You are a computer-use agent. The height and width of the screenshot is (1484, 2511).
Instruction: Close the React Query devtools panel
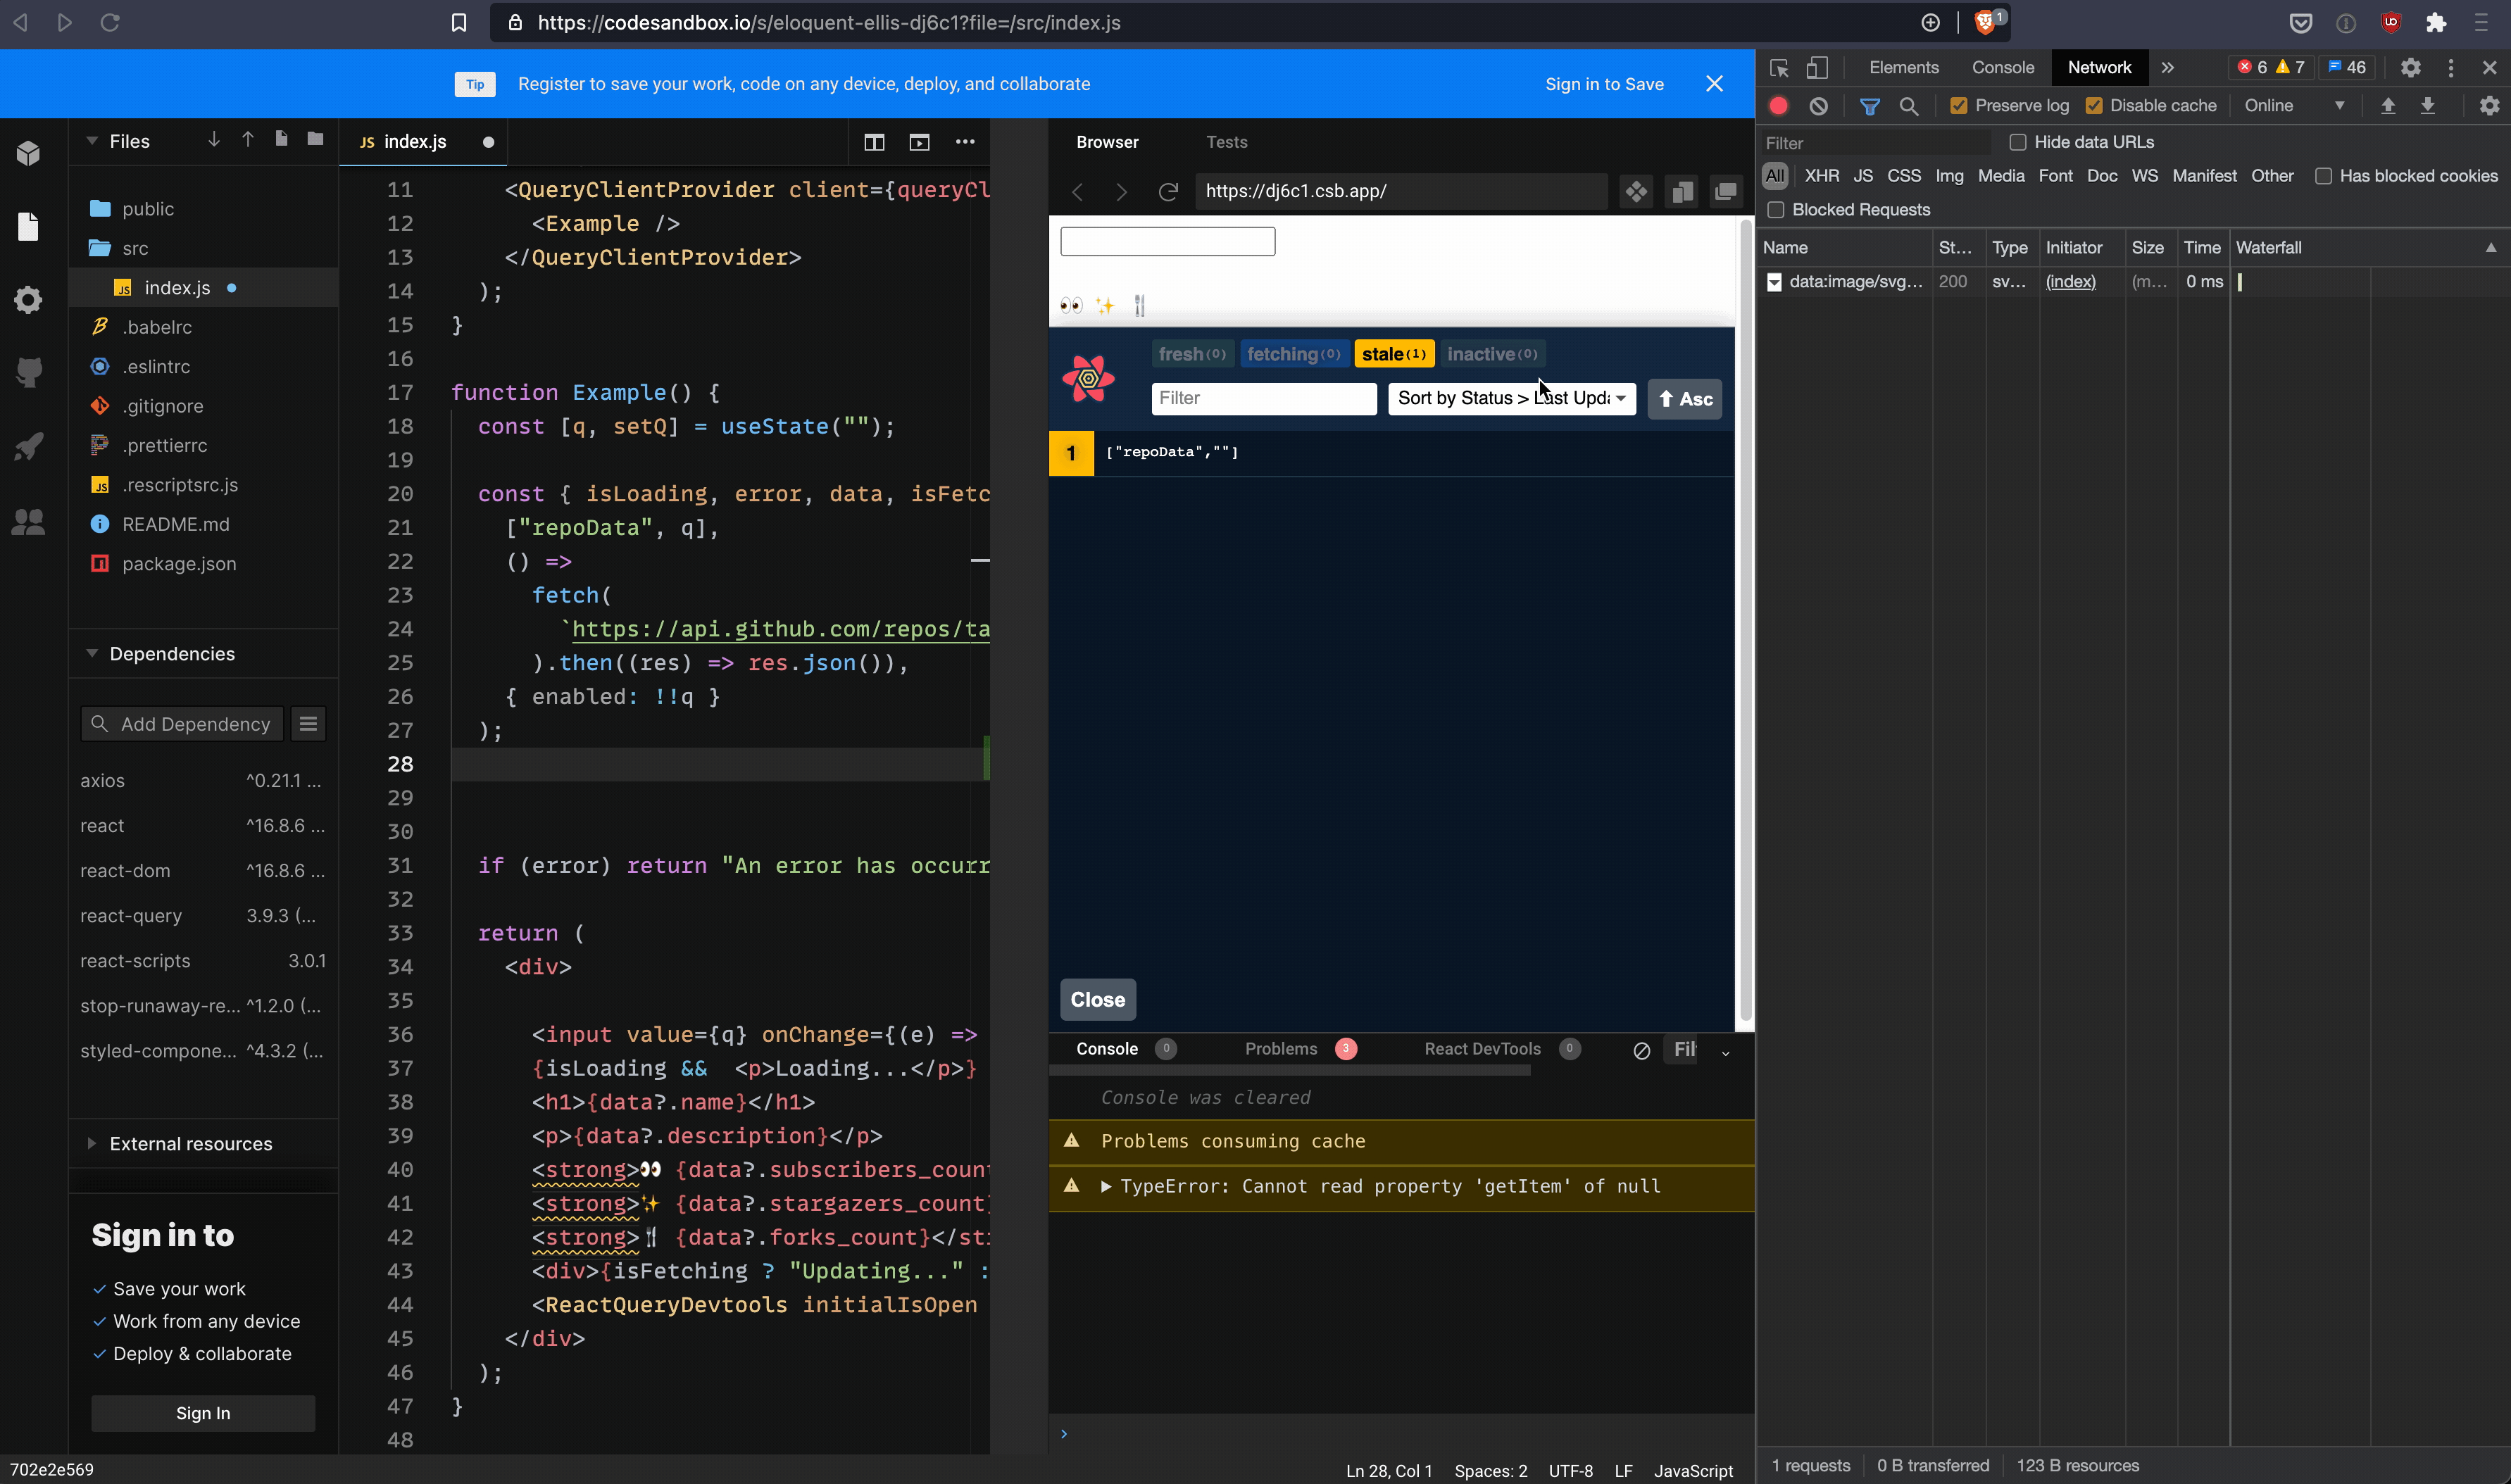pos(1097,999)
